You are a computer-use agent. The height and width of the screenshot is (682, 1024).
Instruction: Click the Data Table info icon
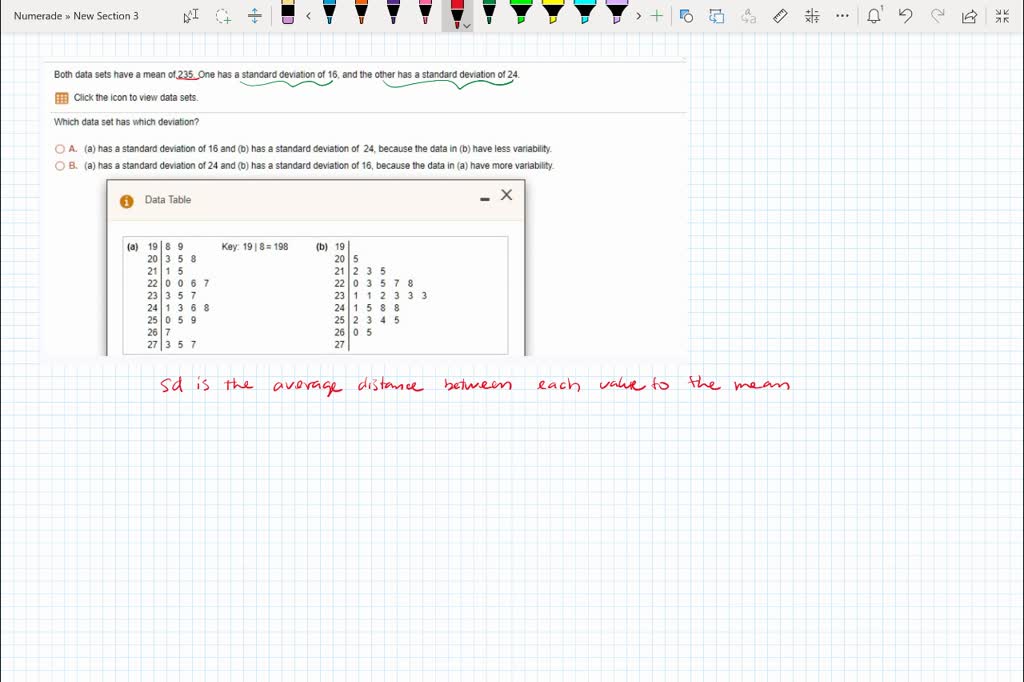127,201
